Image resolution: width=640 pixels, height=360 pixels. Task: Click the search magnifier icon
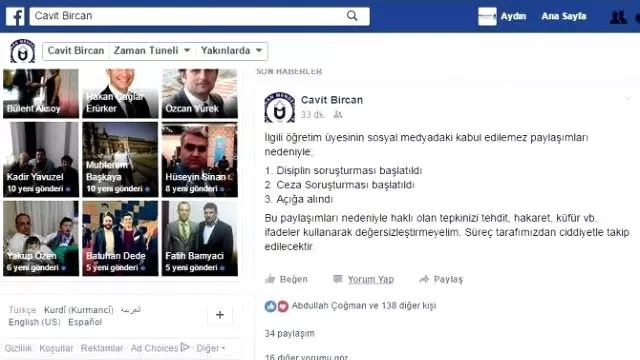tap(352, 16)
